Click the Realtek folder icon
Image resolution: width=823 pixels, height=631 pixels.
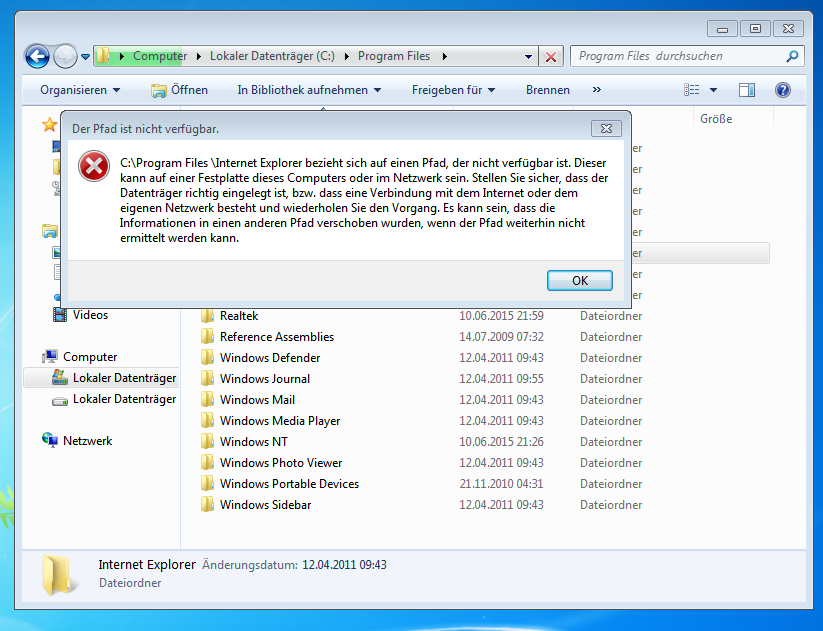point(207,316)
